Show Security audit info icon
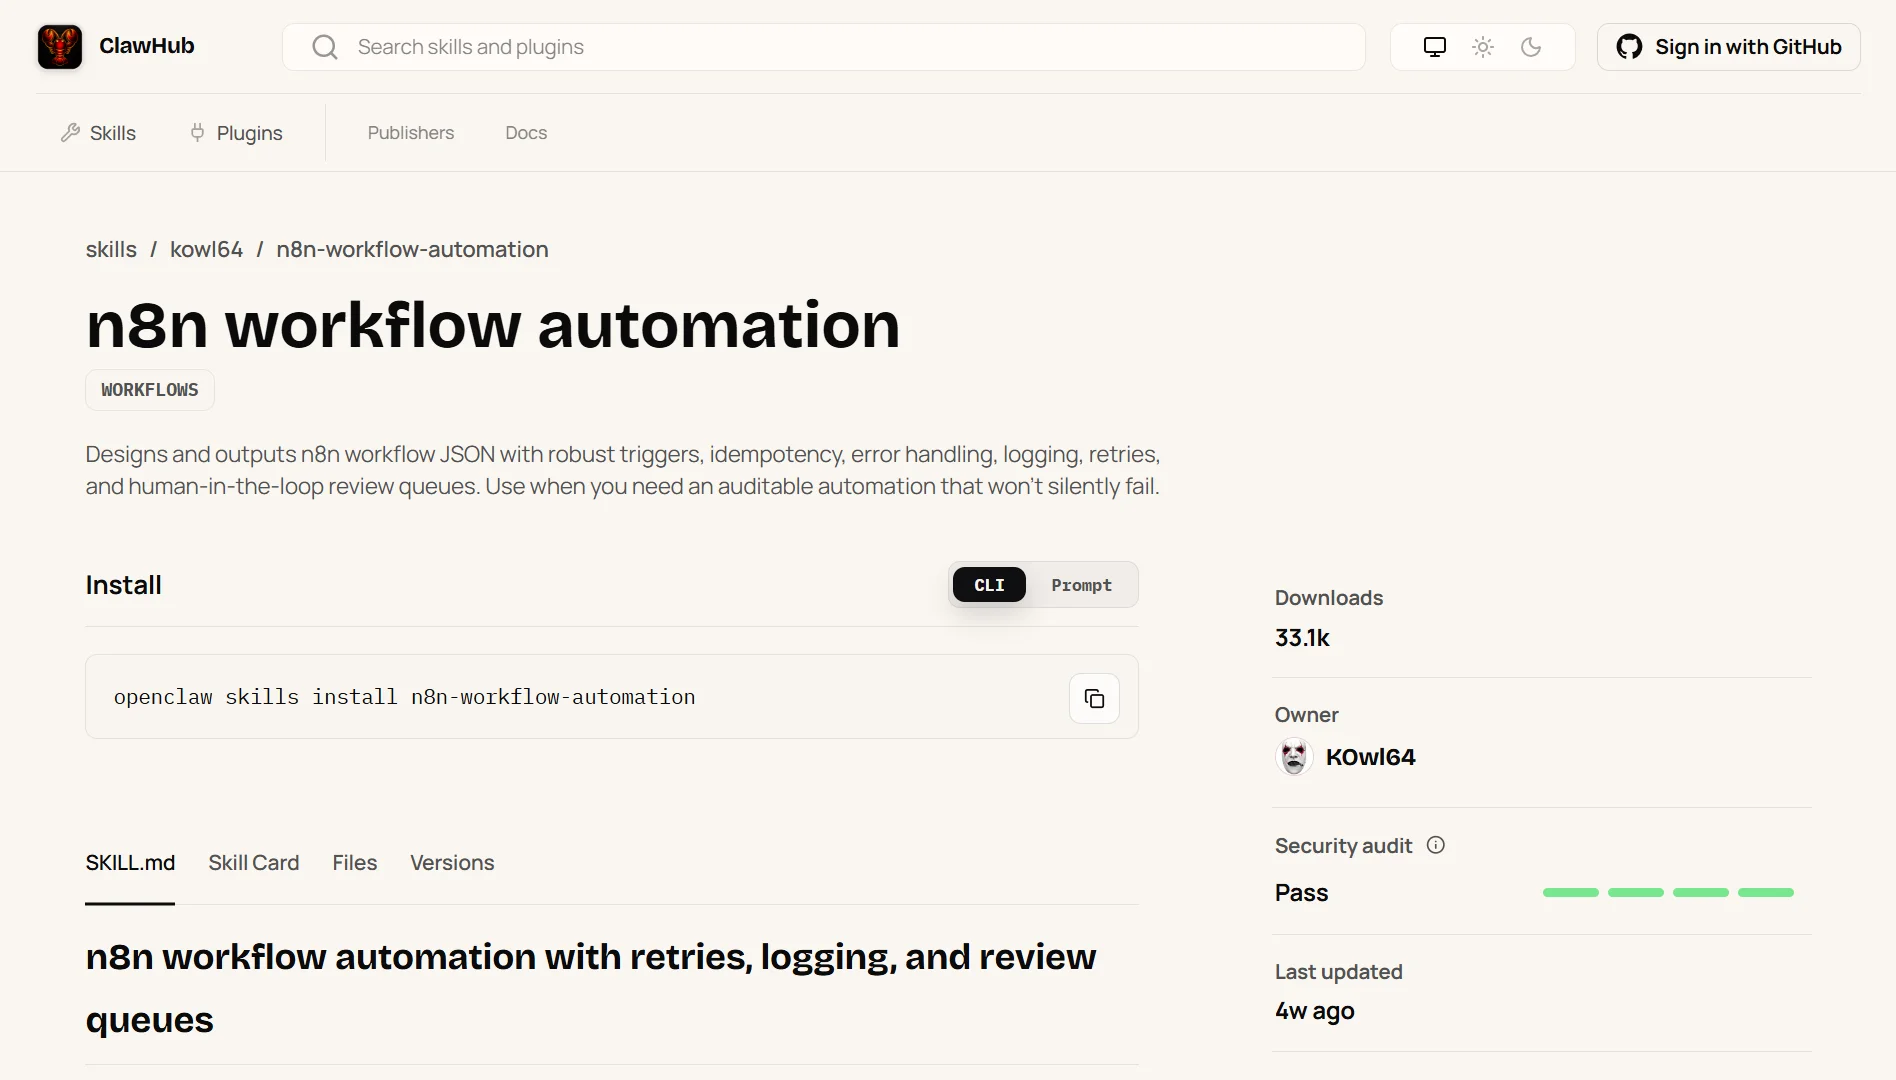 1436,845
